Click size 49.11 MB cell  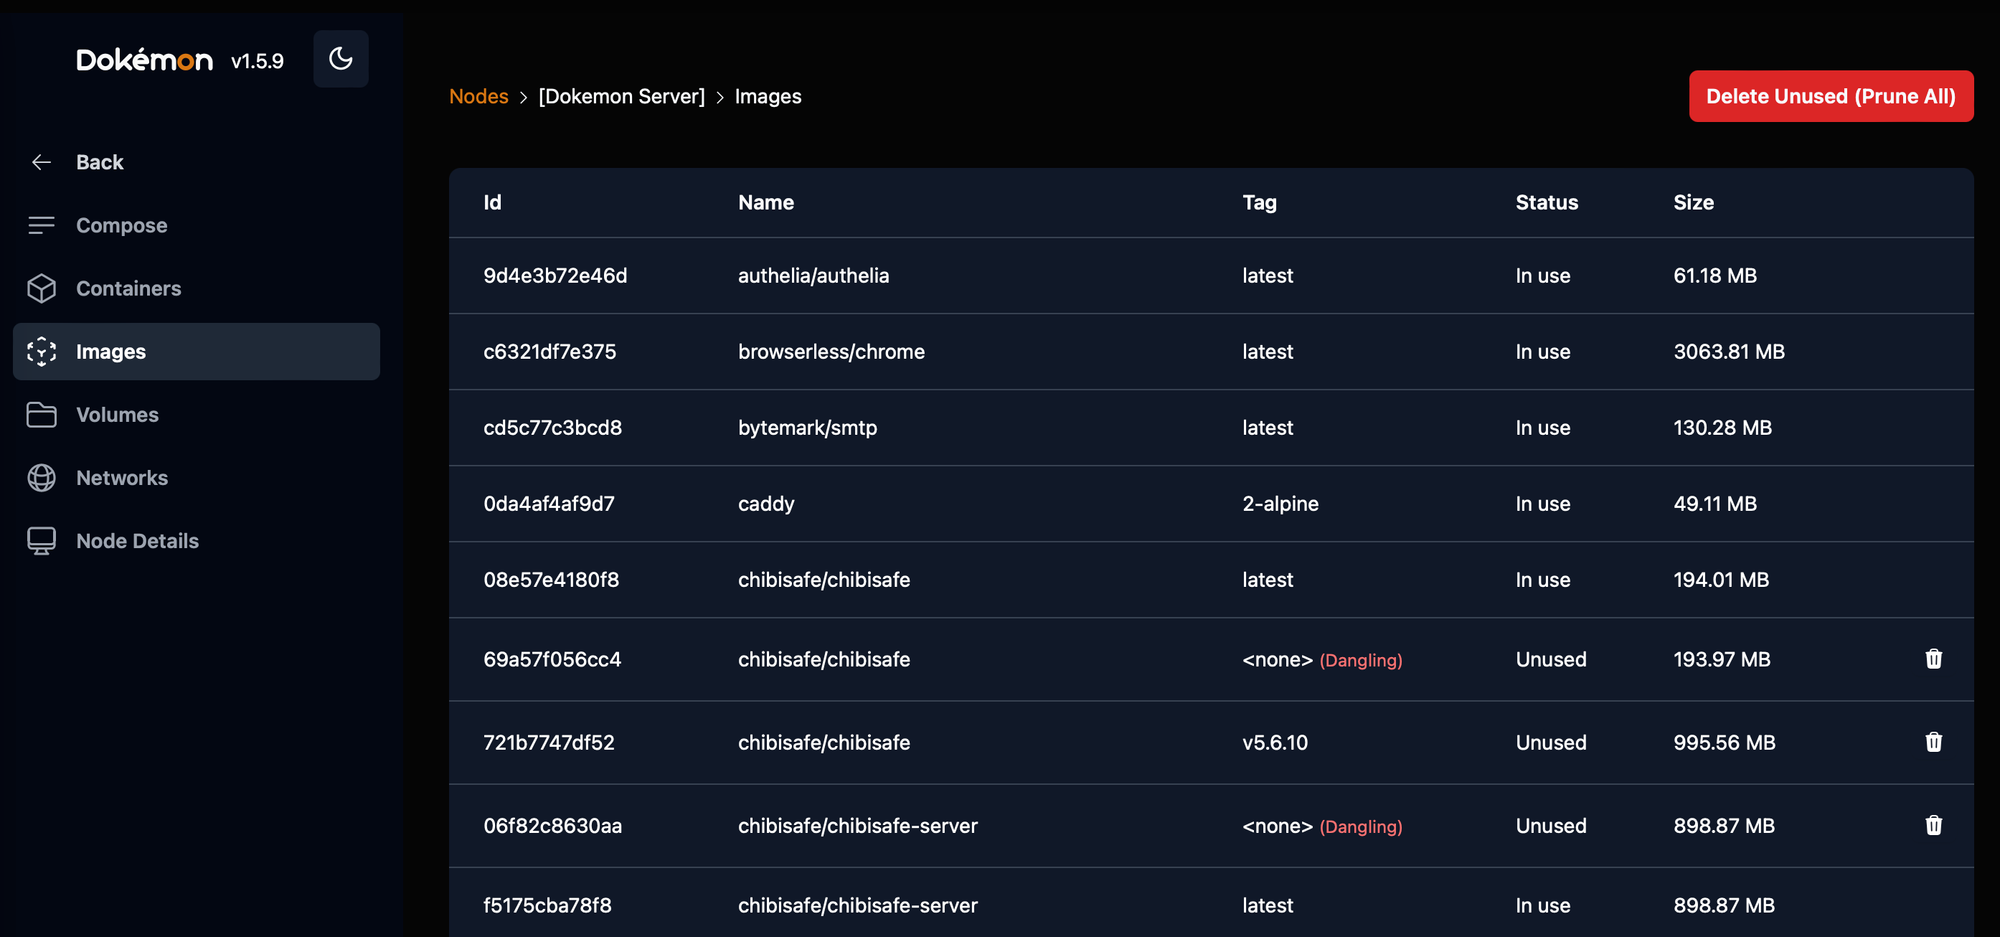tap(1715, 503)
